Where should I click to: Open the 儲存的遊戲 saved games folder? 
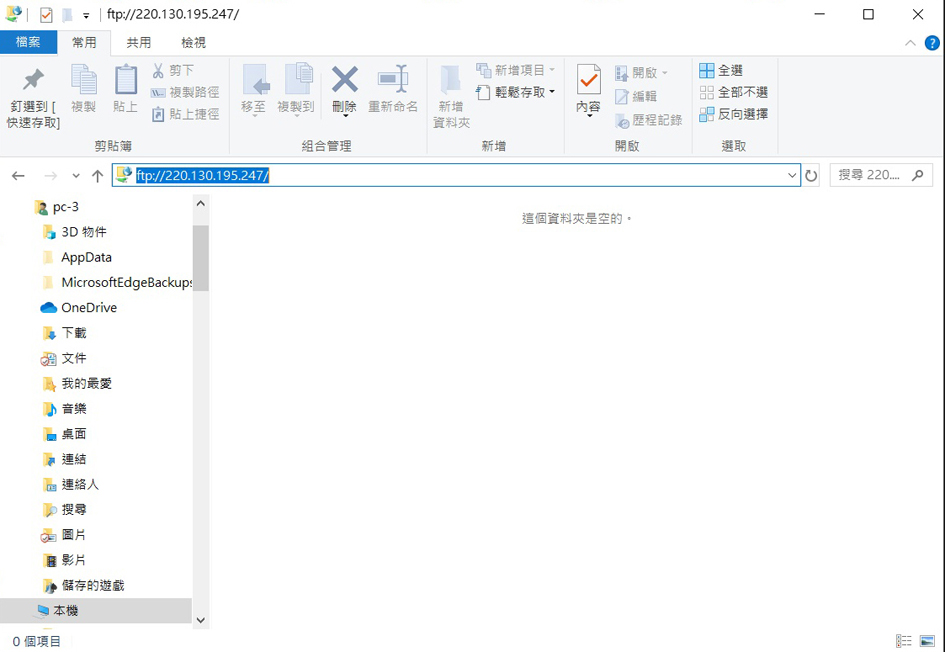[x=84, y=586]
